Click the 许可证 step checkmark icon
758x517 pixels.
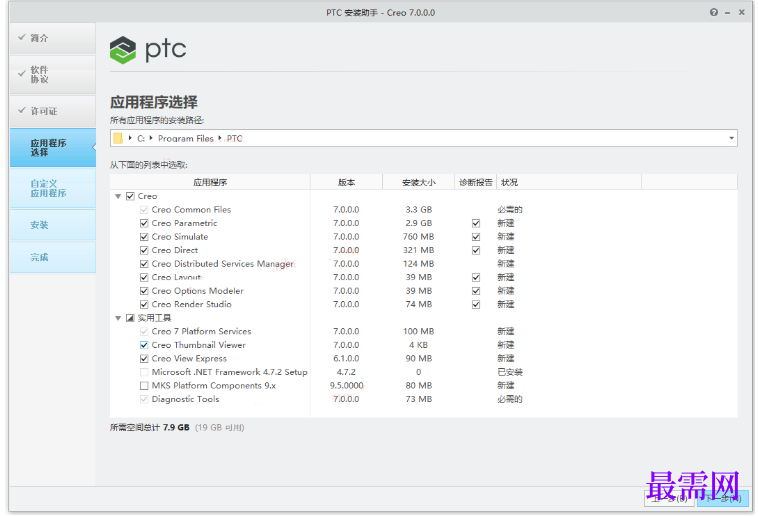click(22, 110)
